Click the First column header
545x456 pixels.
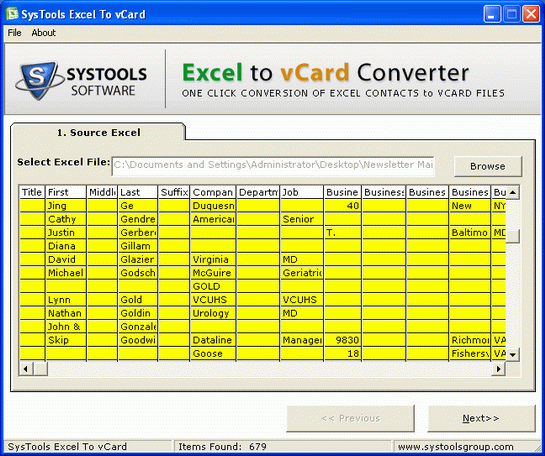[x=66, y=192]
